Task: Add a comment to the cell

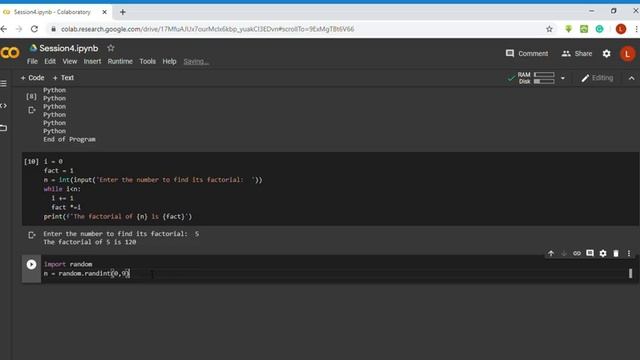Action: point(590,253)
